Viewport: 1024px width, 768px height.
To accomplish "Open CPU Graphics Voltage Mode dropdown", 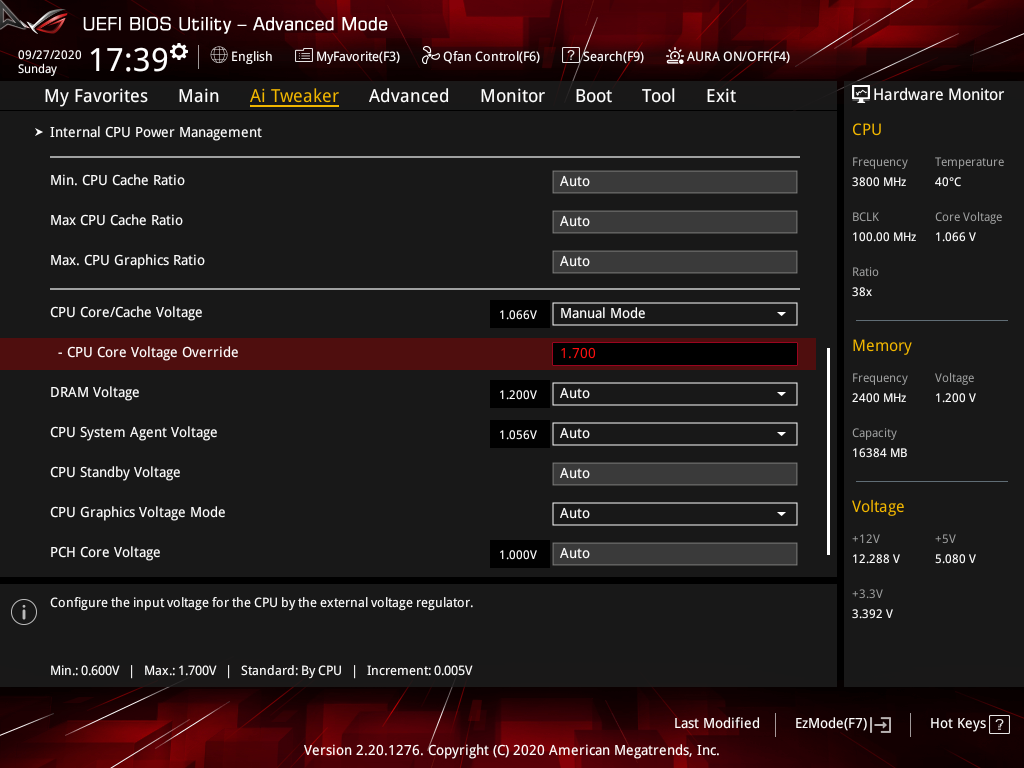I will click(675, 513).
